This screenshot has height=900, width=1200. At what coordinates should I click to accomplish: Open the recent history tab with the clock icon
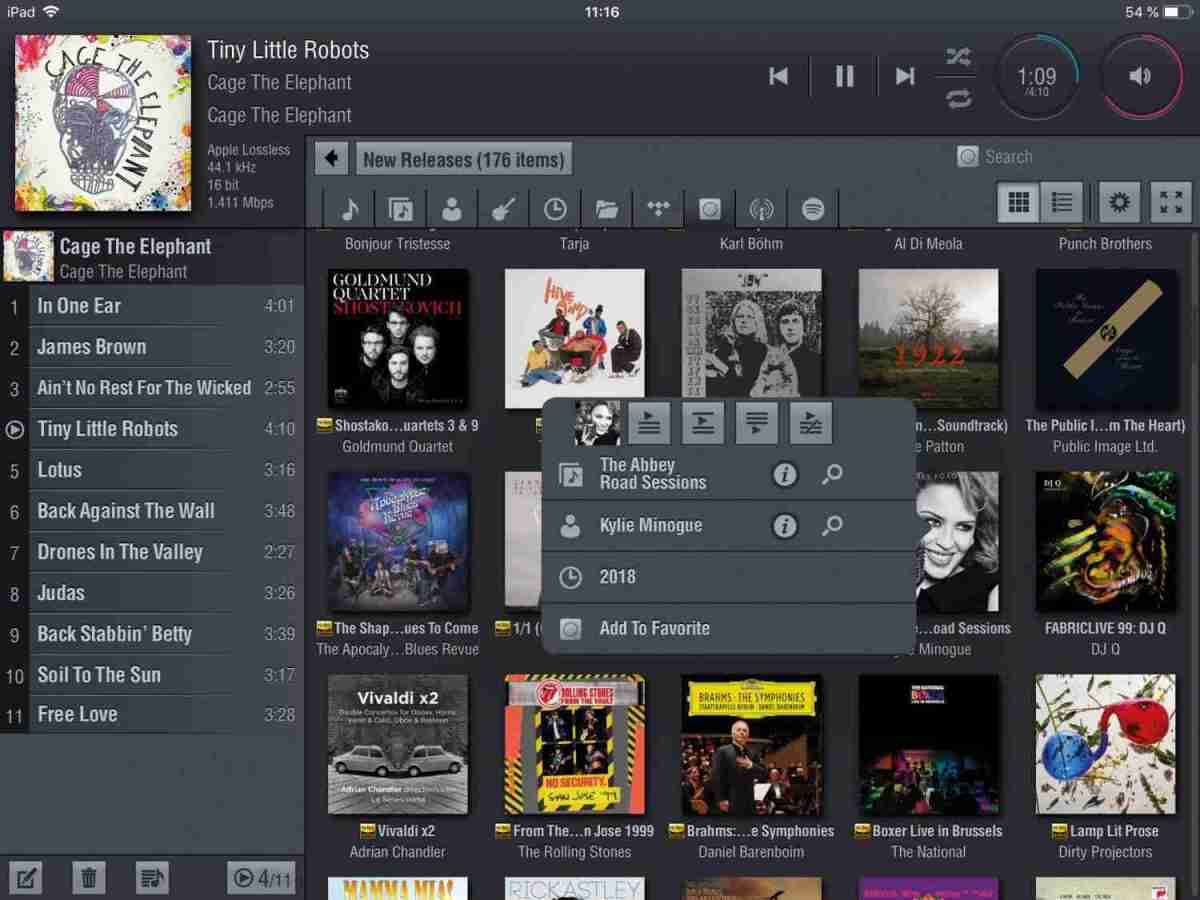[555, 209]
